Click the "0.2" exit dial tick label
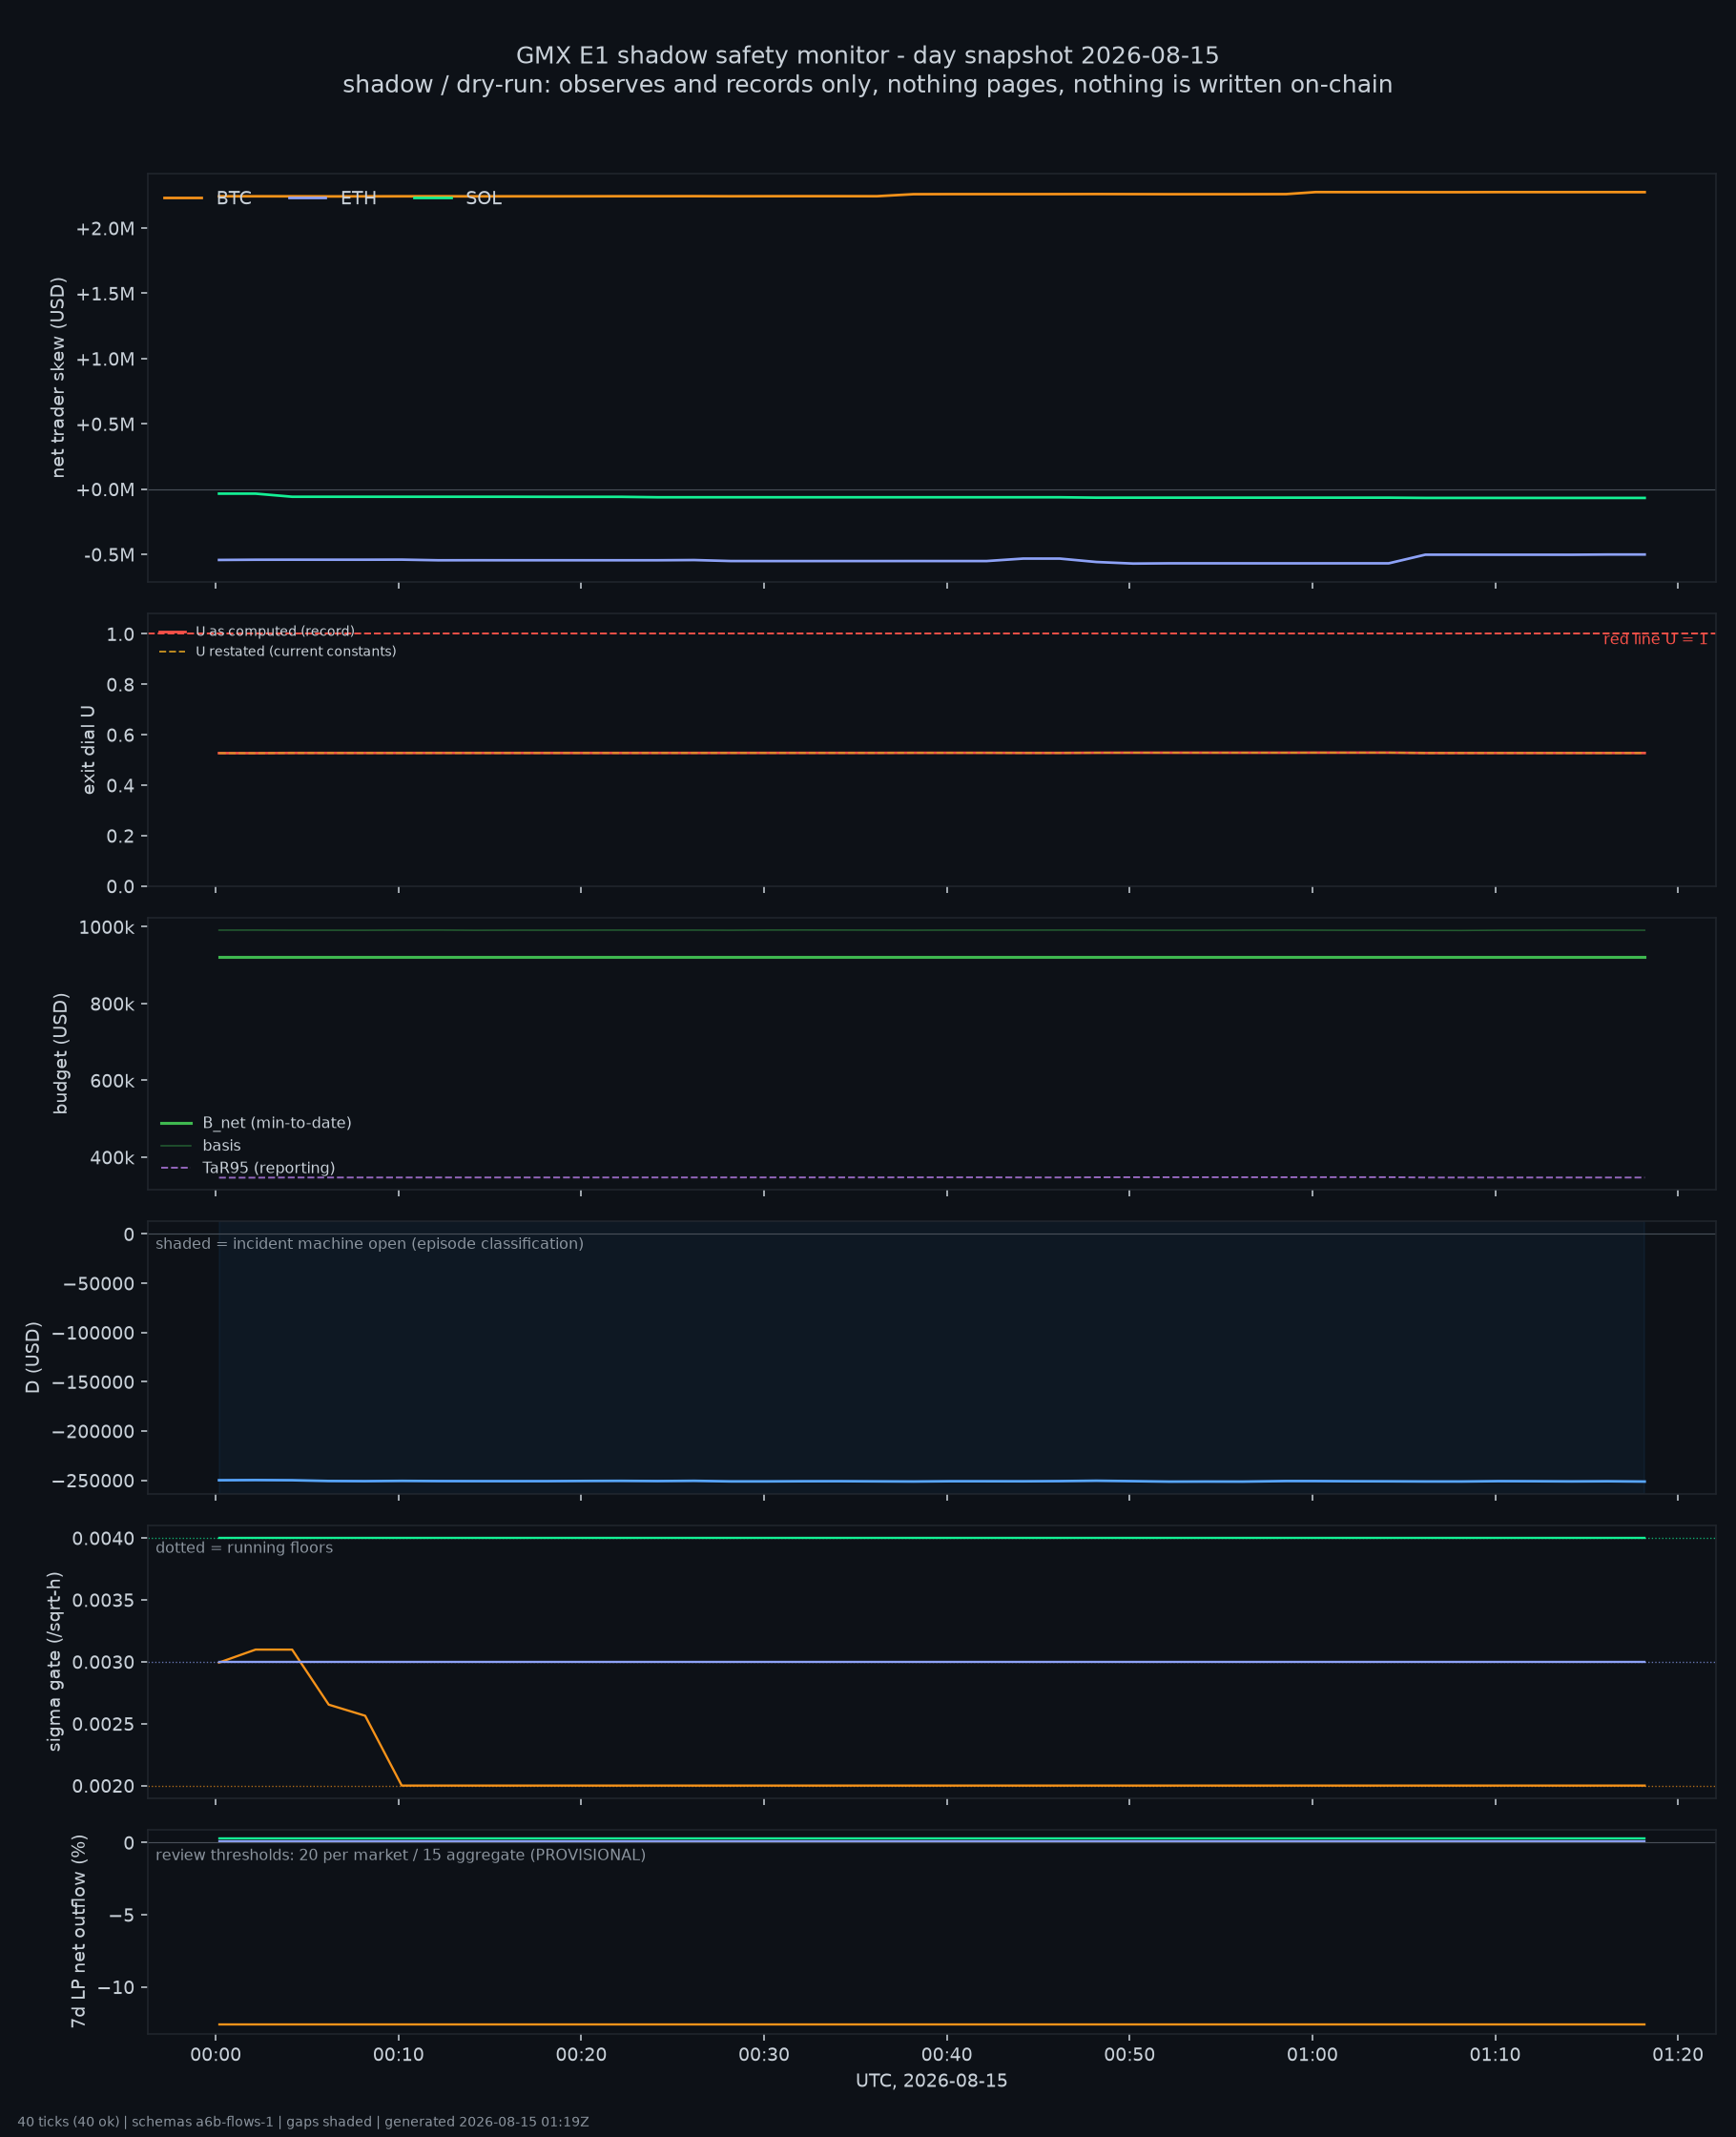The image size is (1736, 2137). [x=121, y=836]
